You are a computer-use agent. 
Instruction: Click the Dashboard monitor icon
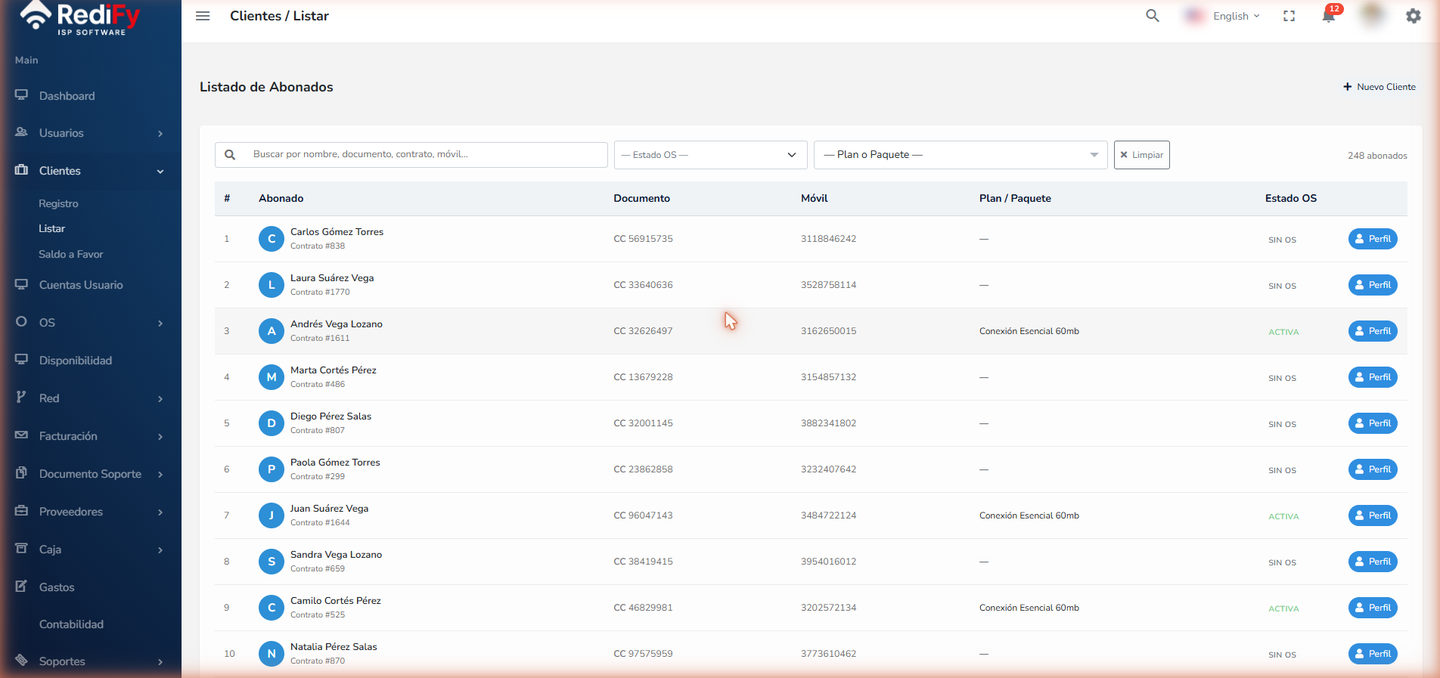tap(21, 95)
